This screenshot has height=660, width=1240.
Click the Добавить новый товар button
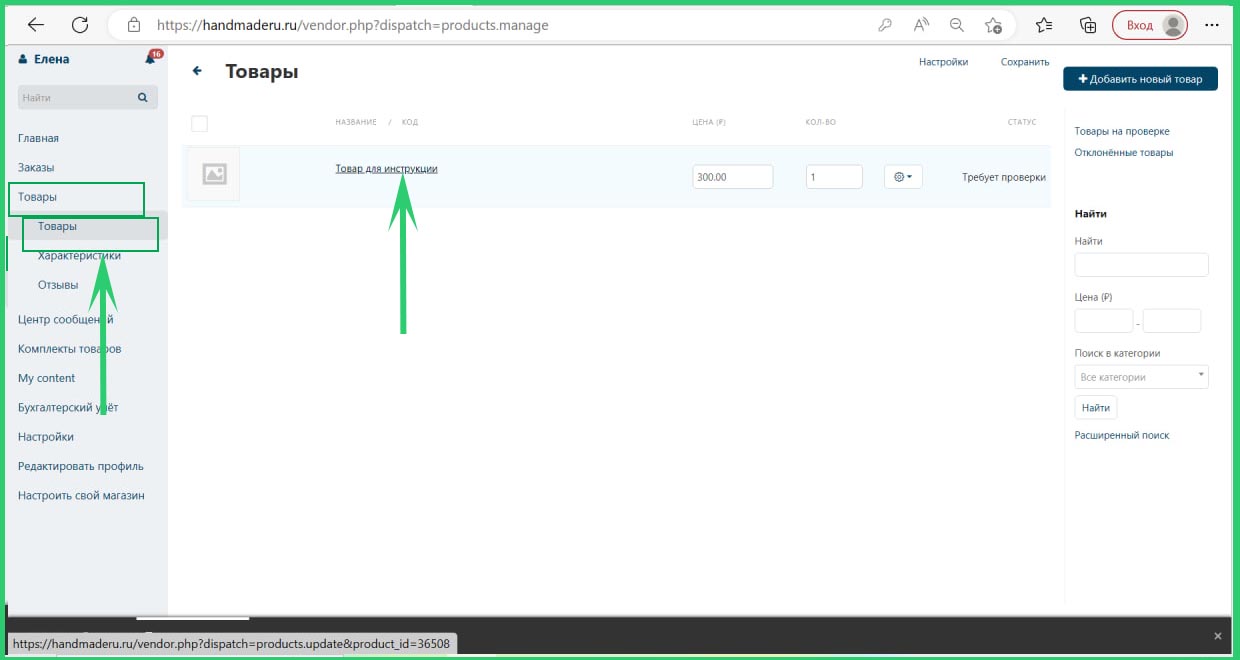[1140, 79]
